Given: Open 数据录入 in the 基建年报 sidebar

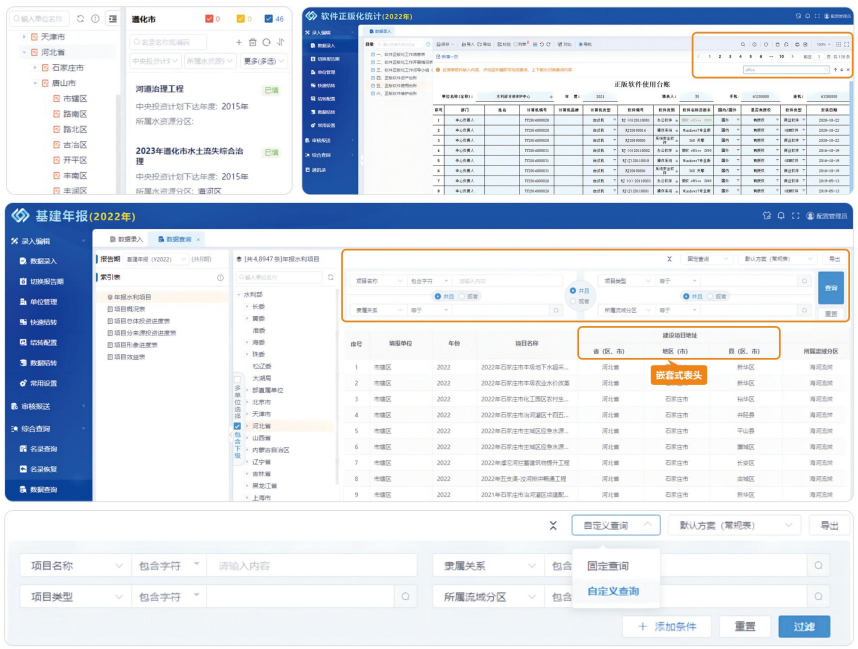Looking at the screenshot, I should coord(44,261).
